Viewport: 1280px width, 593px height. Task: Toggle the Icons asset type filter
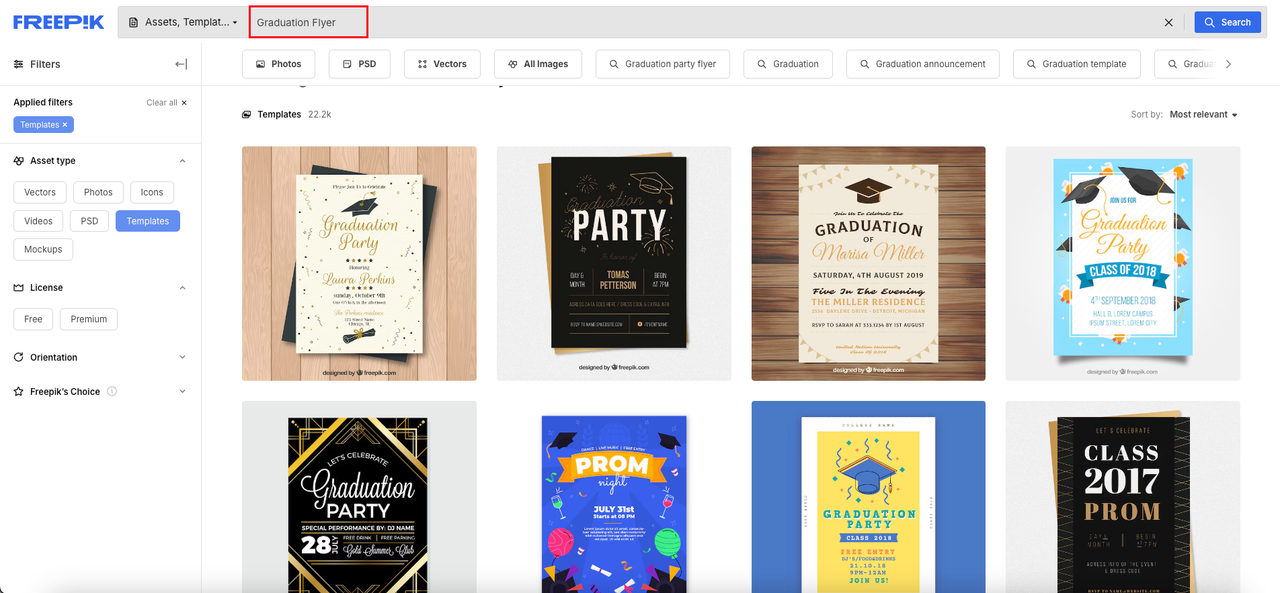pos(152,192)
